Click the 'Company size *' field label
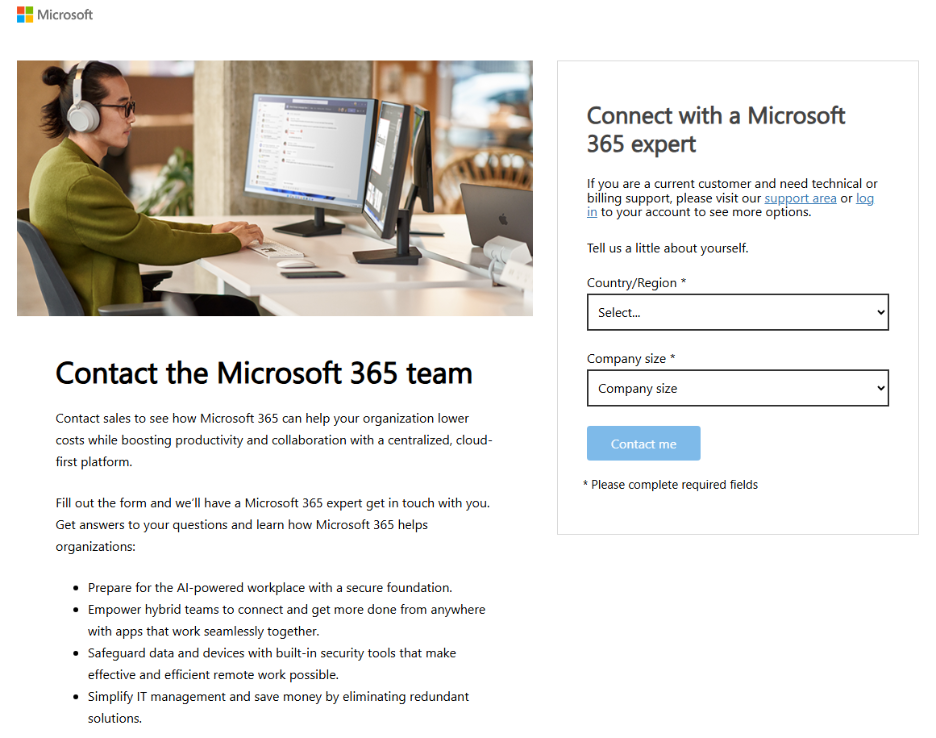The width and height of the screenshot is (936, 738). click(x=631, y=359)
